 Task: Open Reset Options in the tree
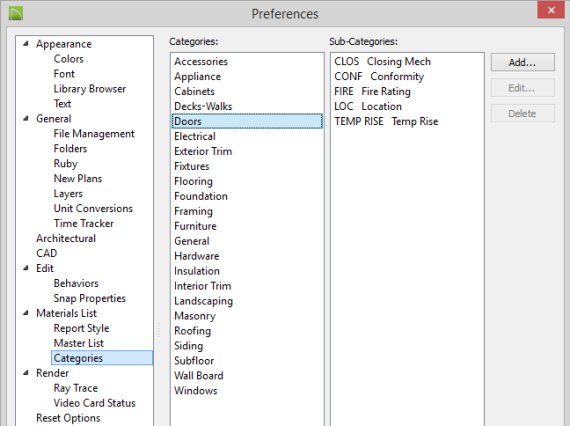pos(68,418)
